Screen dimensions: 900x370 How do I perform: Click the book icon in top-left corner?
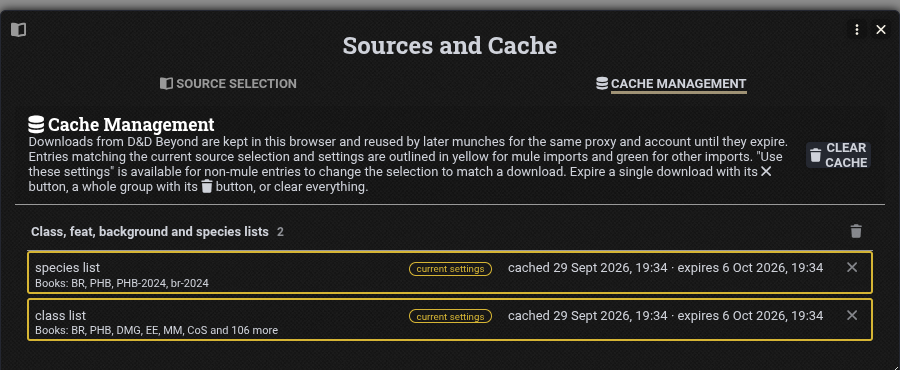pyautogui.click(x=18, y=29)
